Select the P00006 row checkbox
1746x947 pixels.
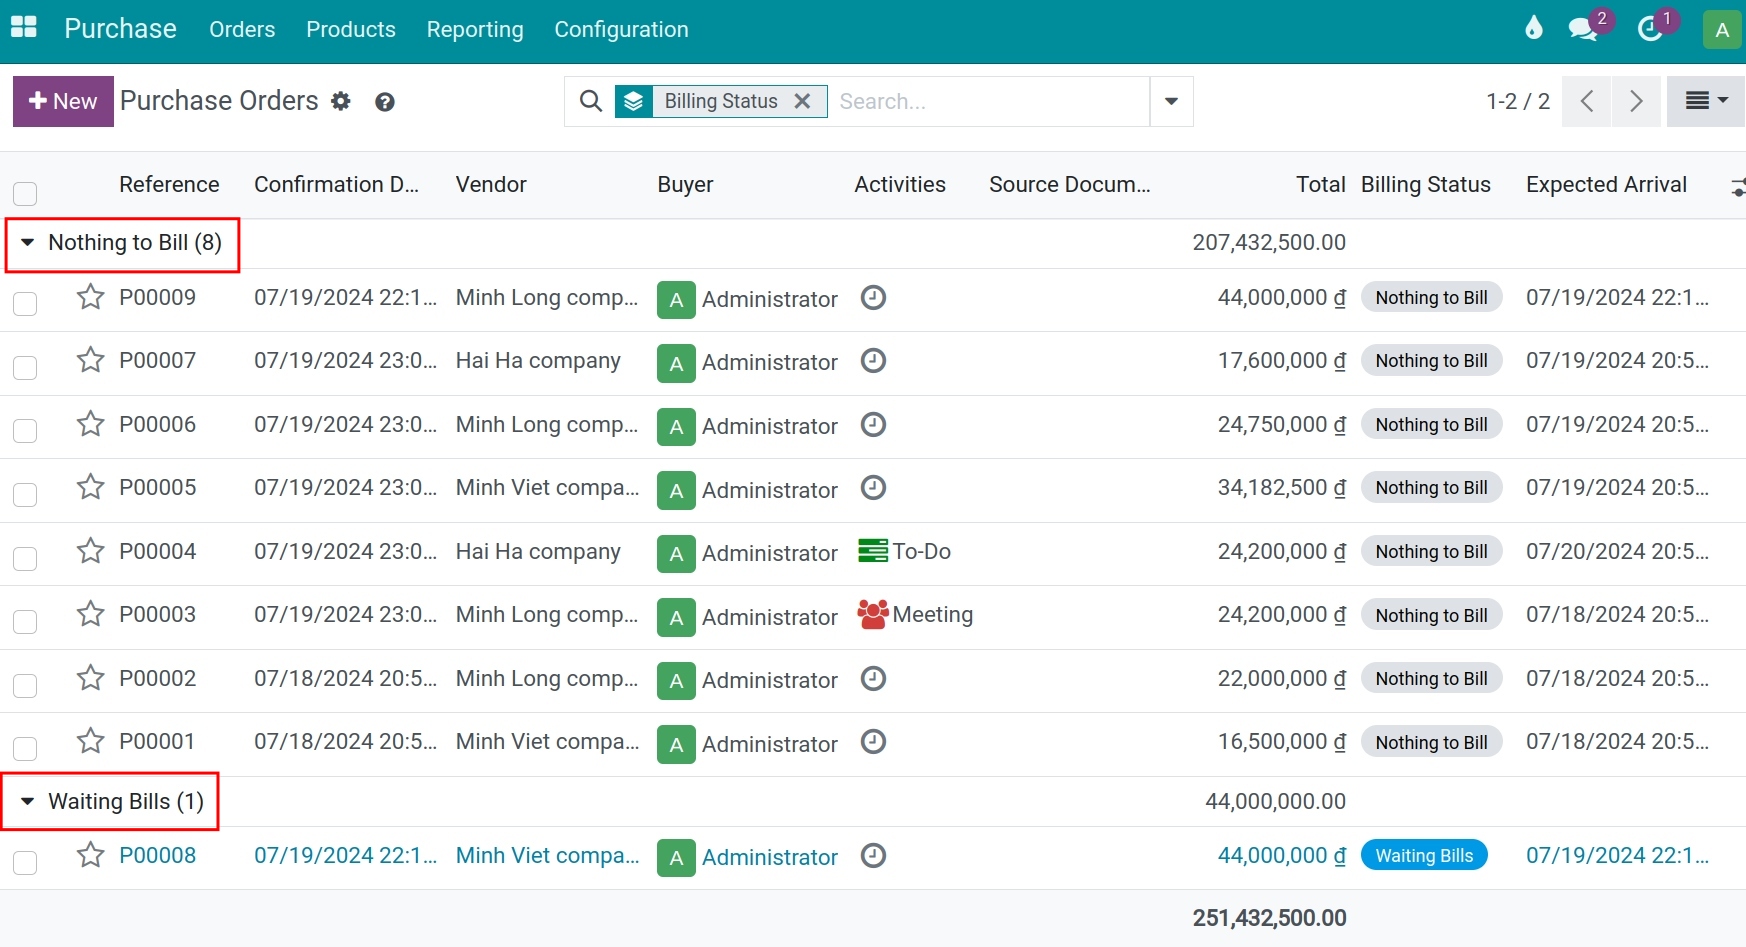tap(25, 430)
